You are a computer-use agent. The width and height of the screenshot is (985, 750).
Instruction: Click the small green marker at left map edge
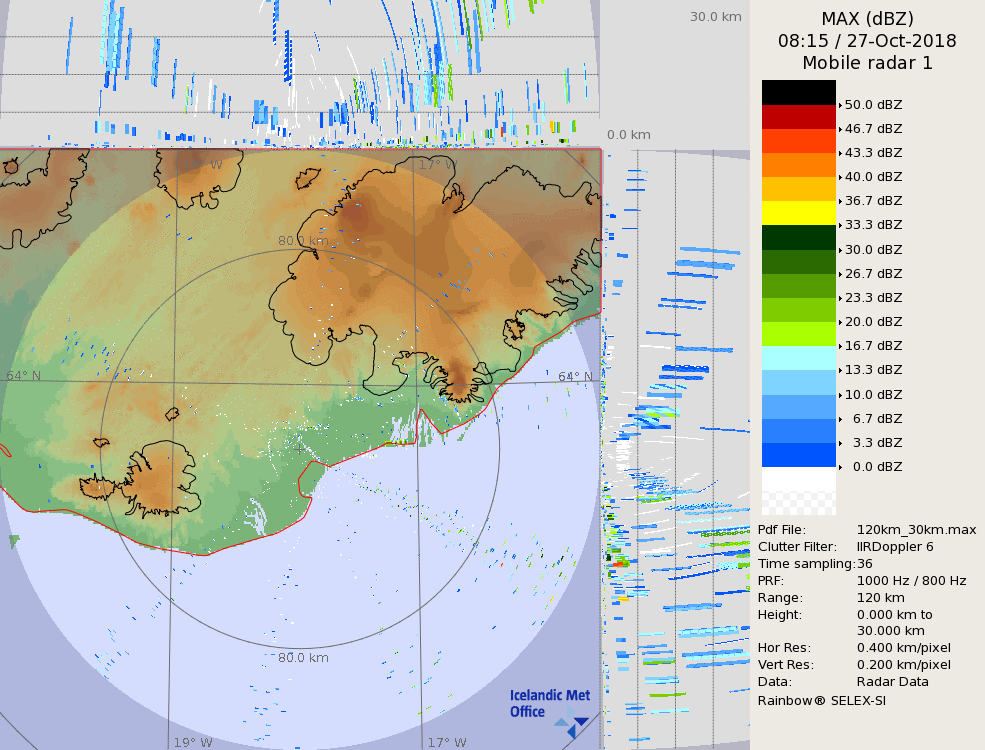click(x=14, y=541)
